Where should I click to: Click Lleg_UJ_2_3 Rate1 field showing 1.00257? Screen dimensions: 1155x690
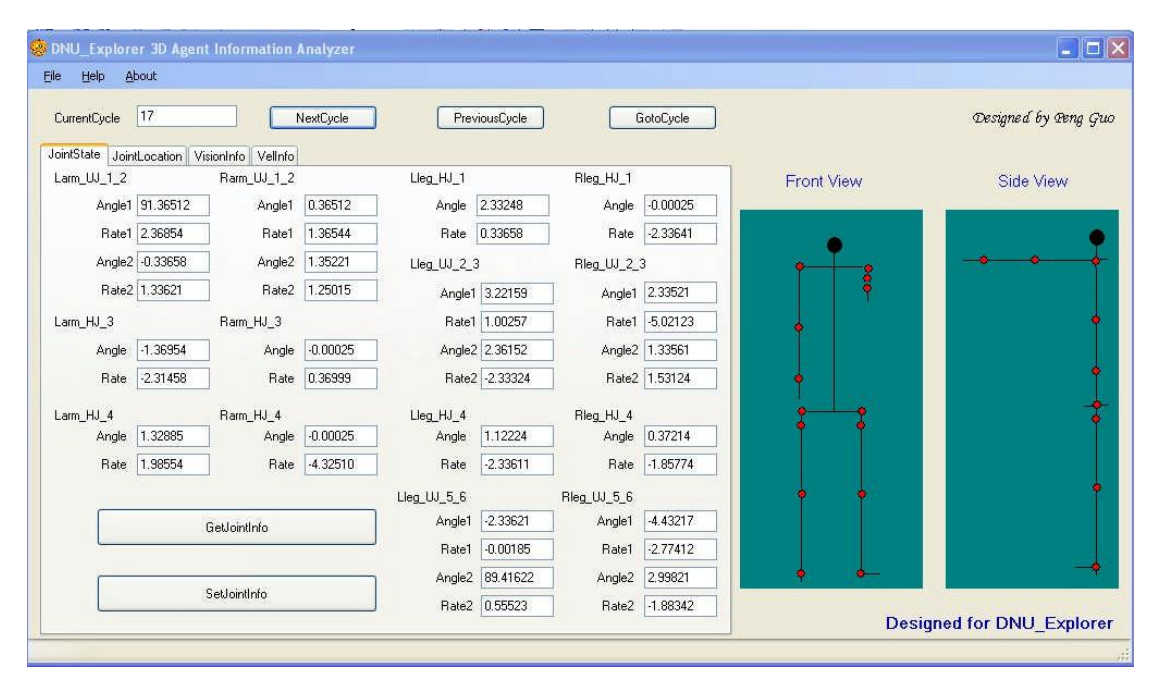click(517, 322)
